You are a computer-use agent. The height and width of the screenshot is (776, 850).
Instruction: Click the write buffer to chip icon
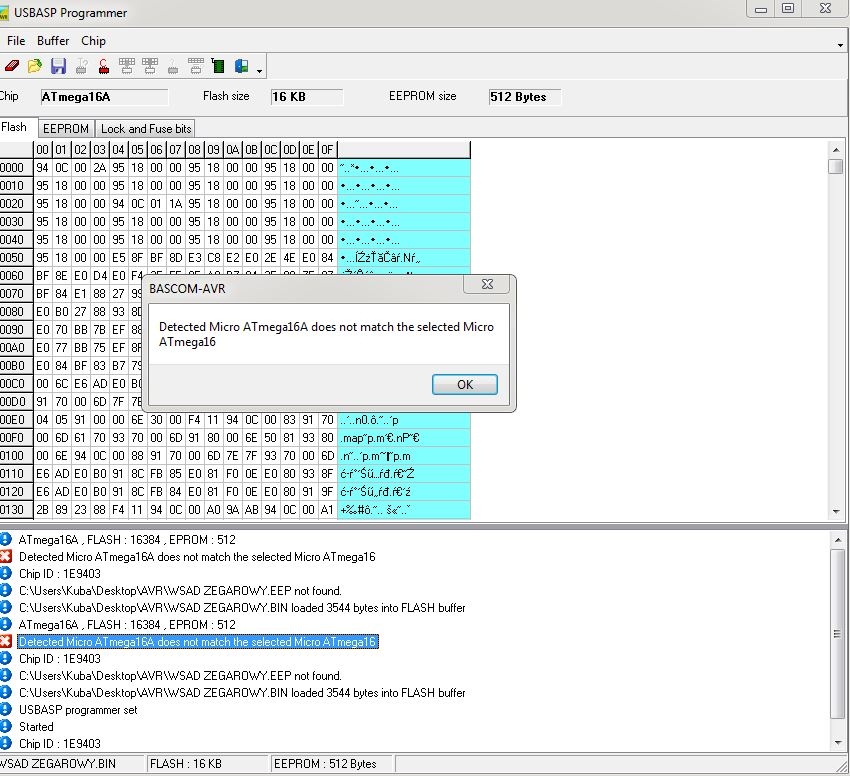tap(127, 66)
